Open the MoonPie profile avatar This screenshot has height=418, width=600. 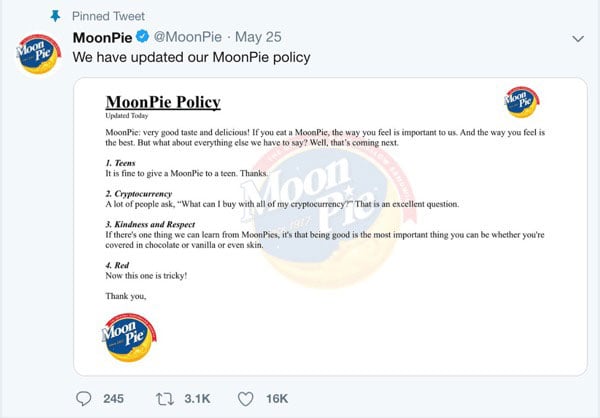coord(36,60)
